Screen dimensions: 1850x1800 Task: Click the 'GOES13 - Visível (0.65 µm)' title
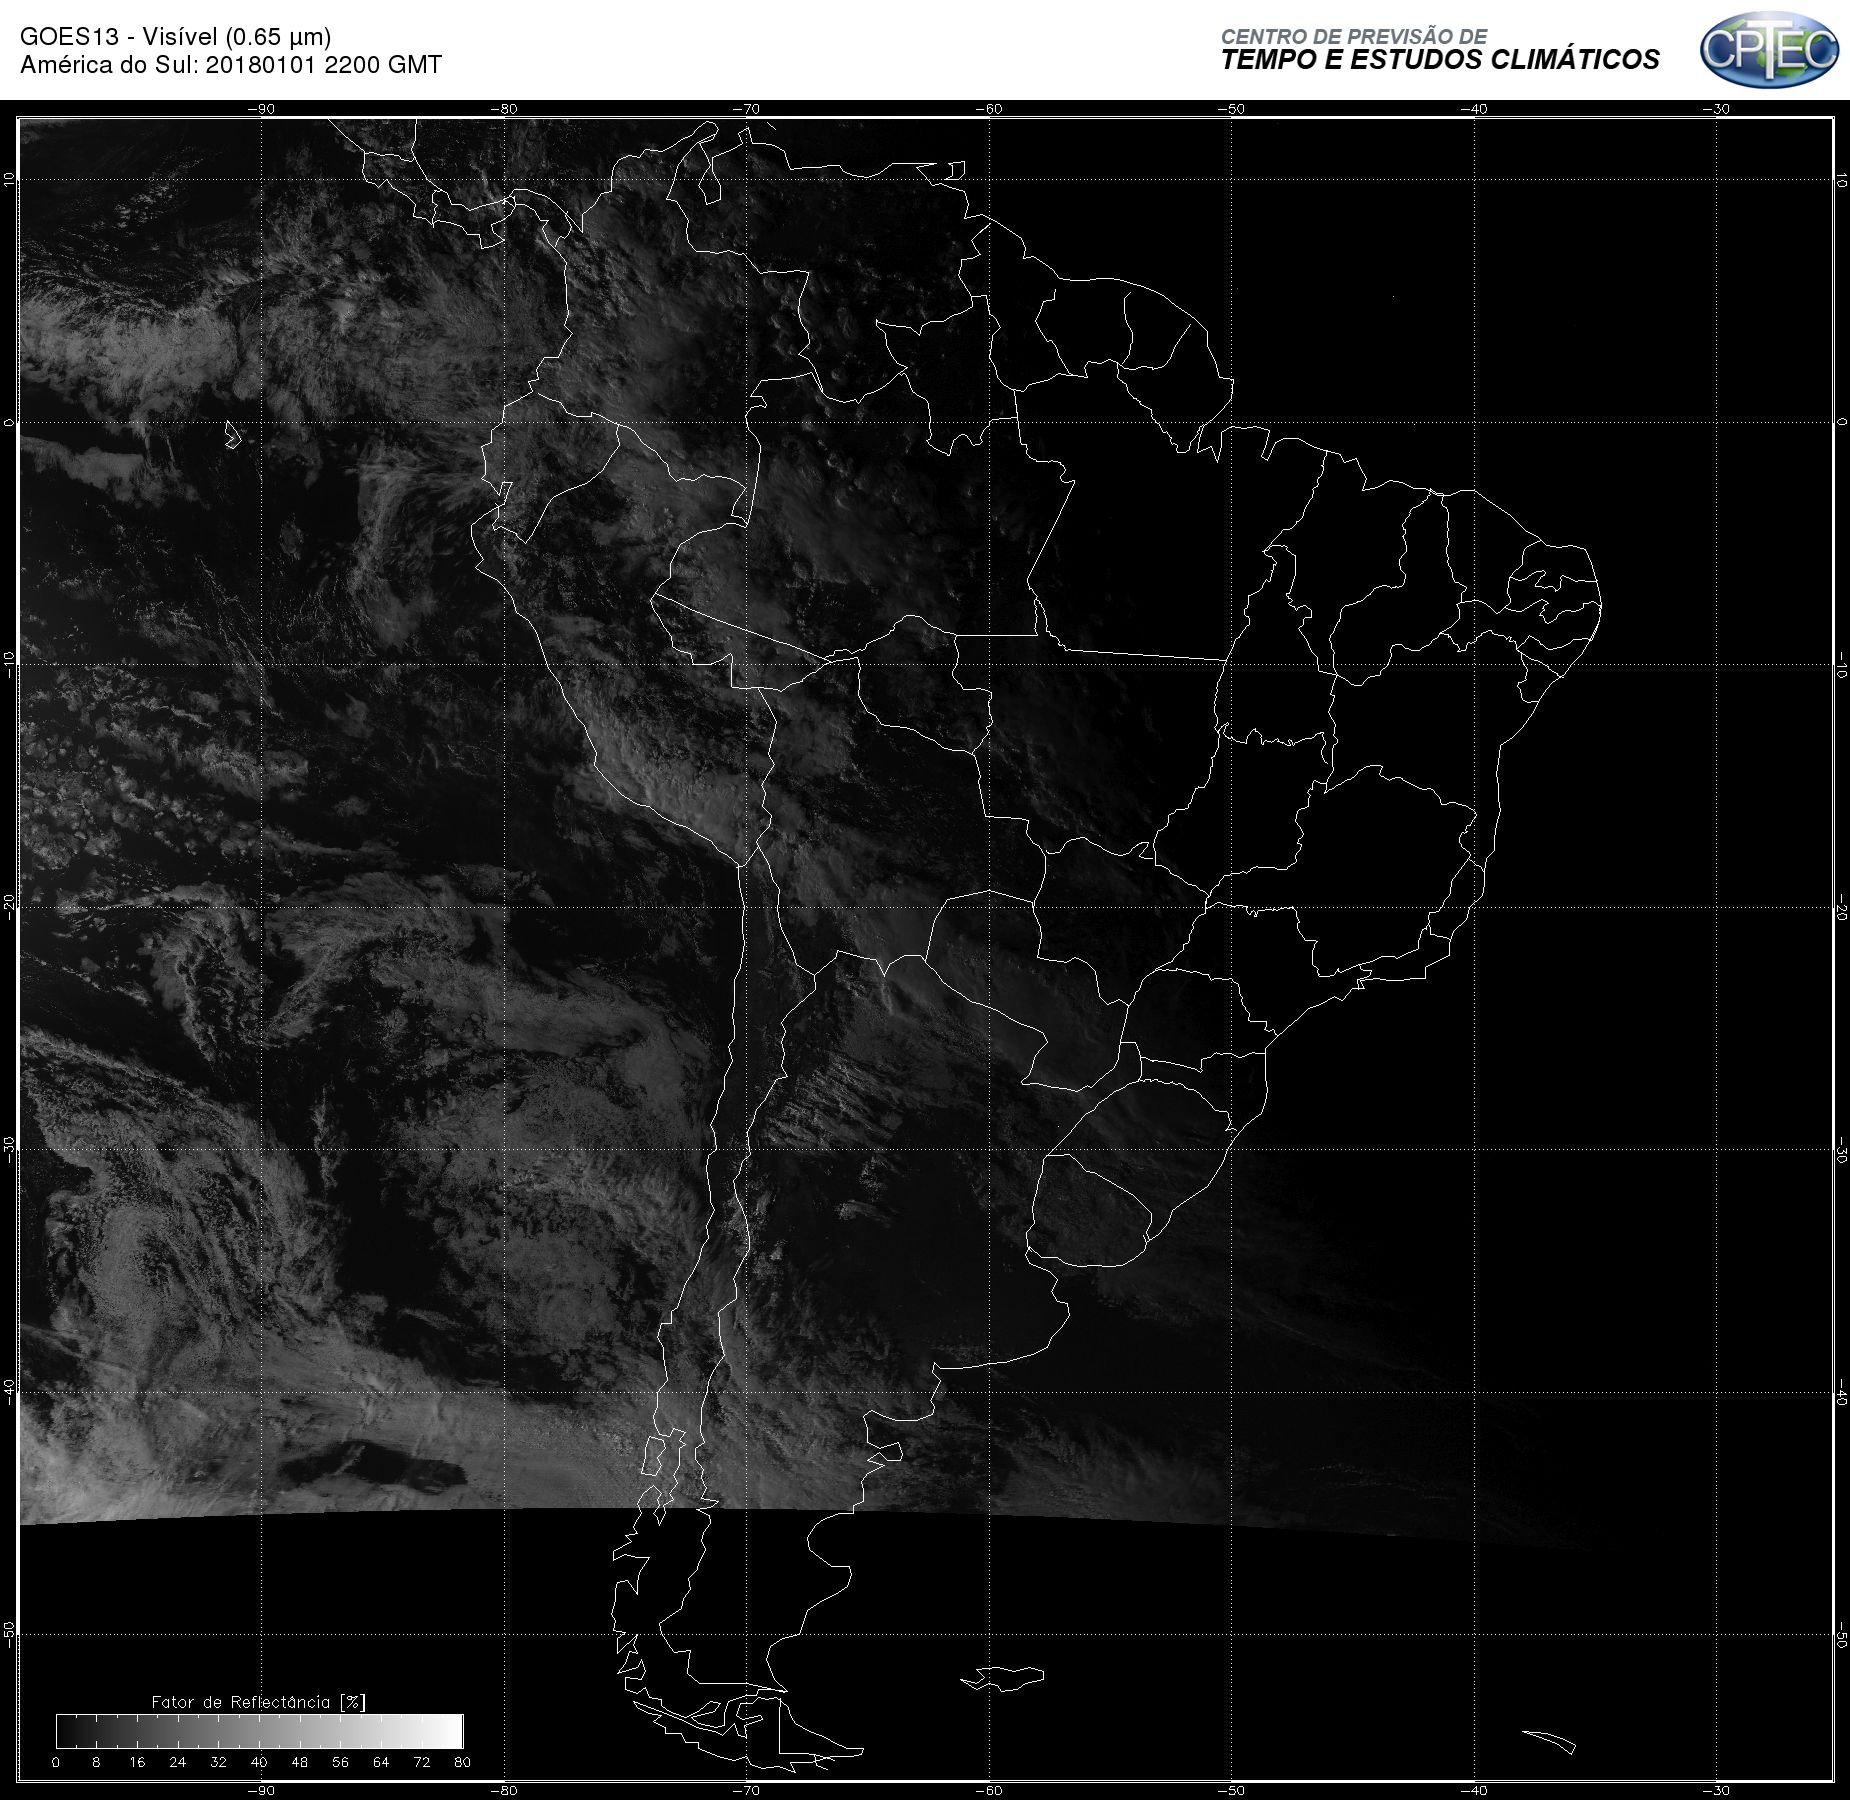(175, 37)
